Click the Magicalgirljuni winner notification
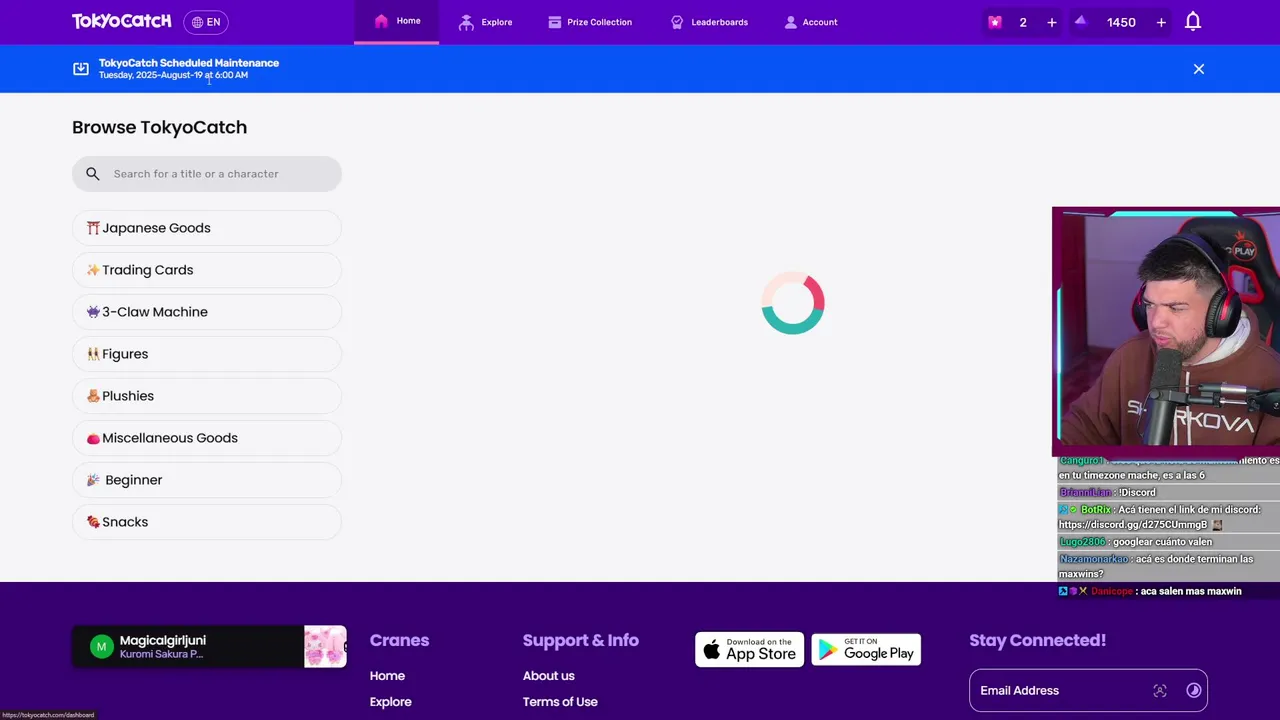Image resolution: width=1280 pixels, height=720 pixels. tap(209, 647)
